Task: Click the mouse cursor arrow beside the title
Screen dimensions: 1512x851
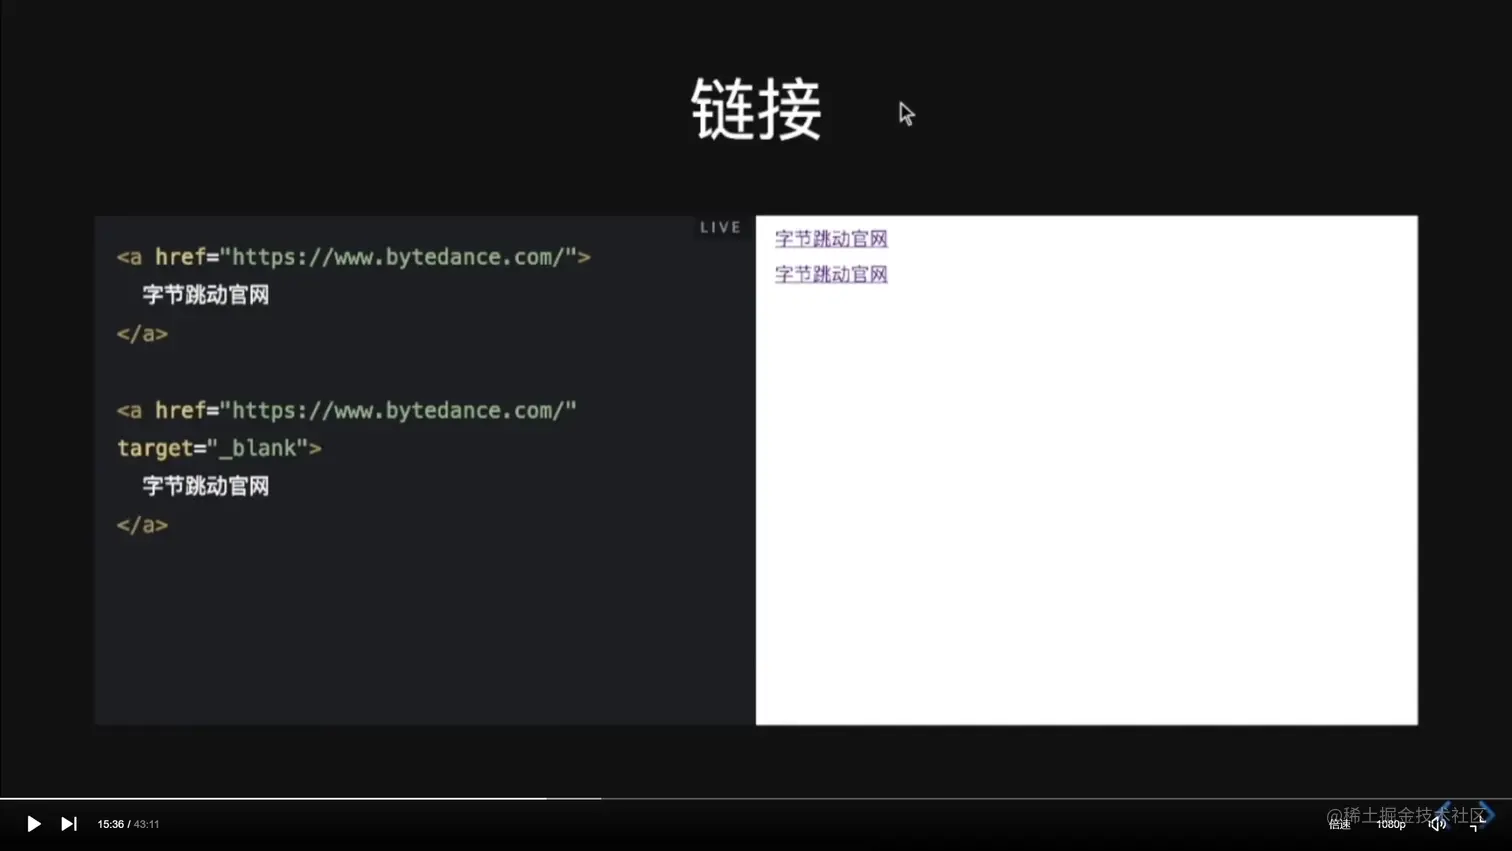Action: click(905, 114)
